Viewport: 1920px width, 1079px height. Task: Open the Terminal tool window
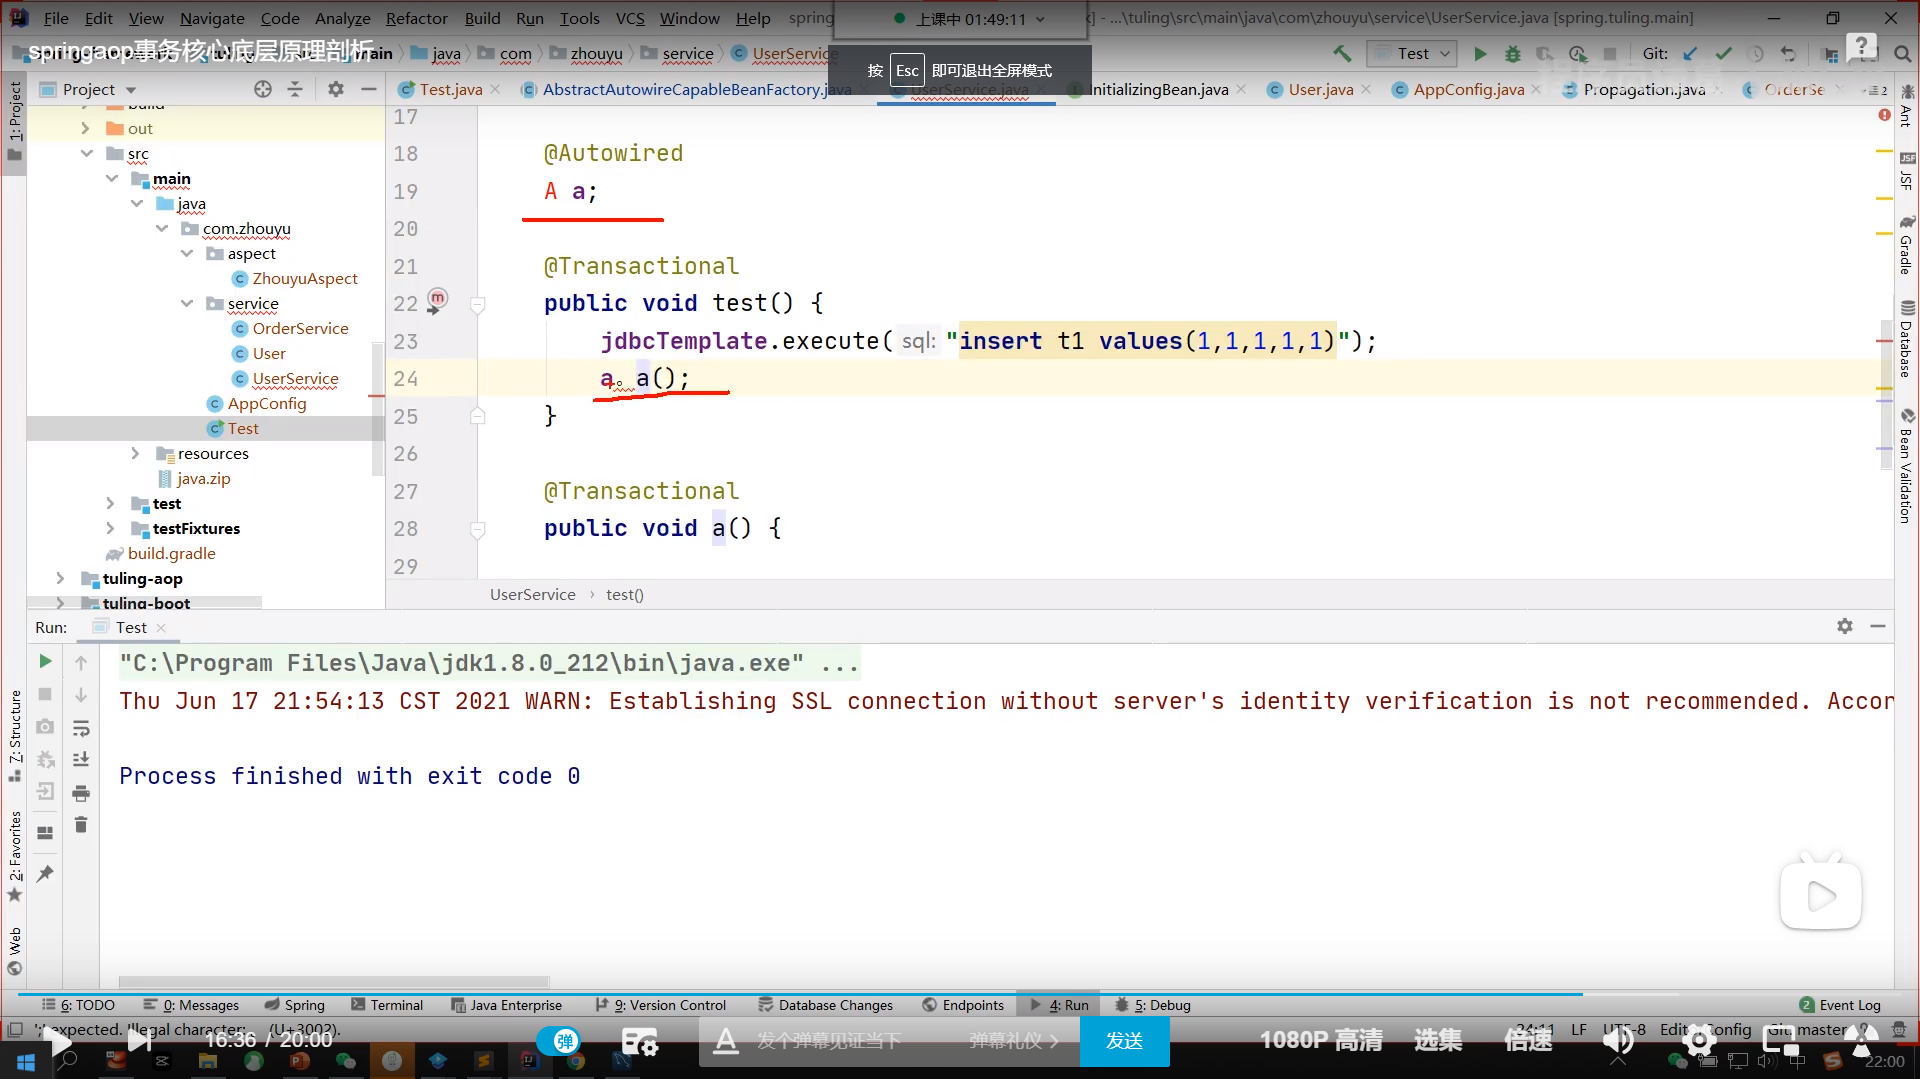388,1005
